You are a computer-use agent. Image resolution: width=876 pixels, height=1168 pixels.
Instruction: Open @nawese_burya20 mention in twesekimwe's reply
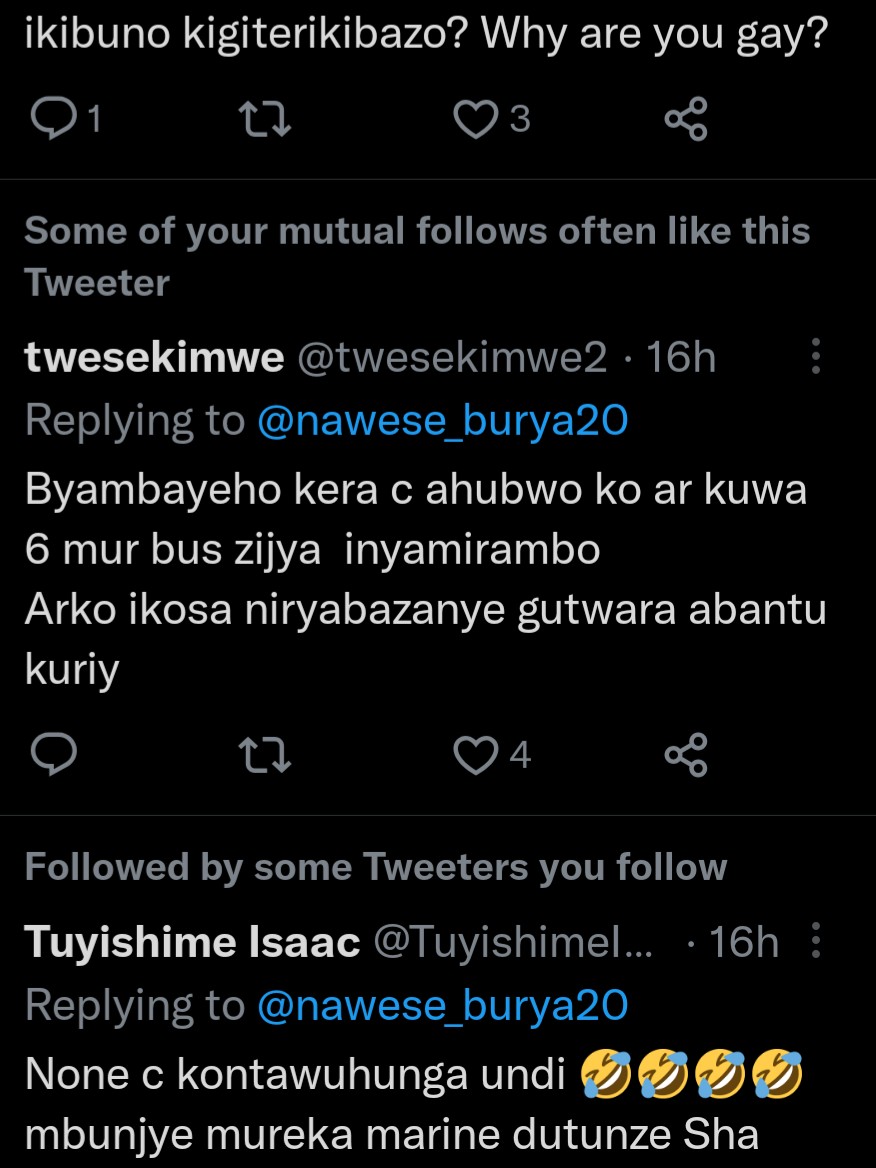click(442, 421)
